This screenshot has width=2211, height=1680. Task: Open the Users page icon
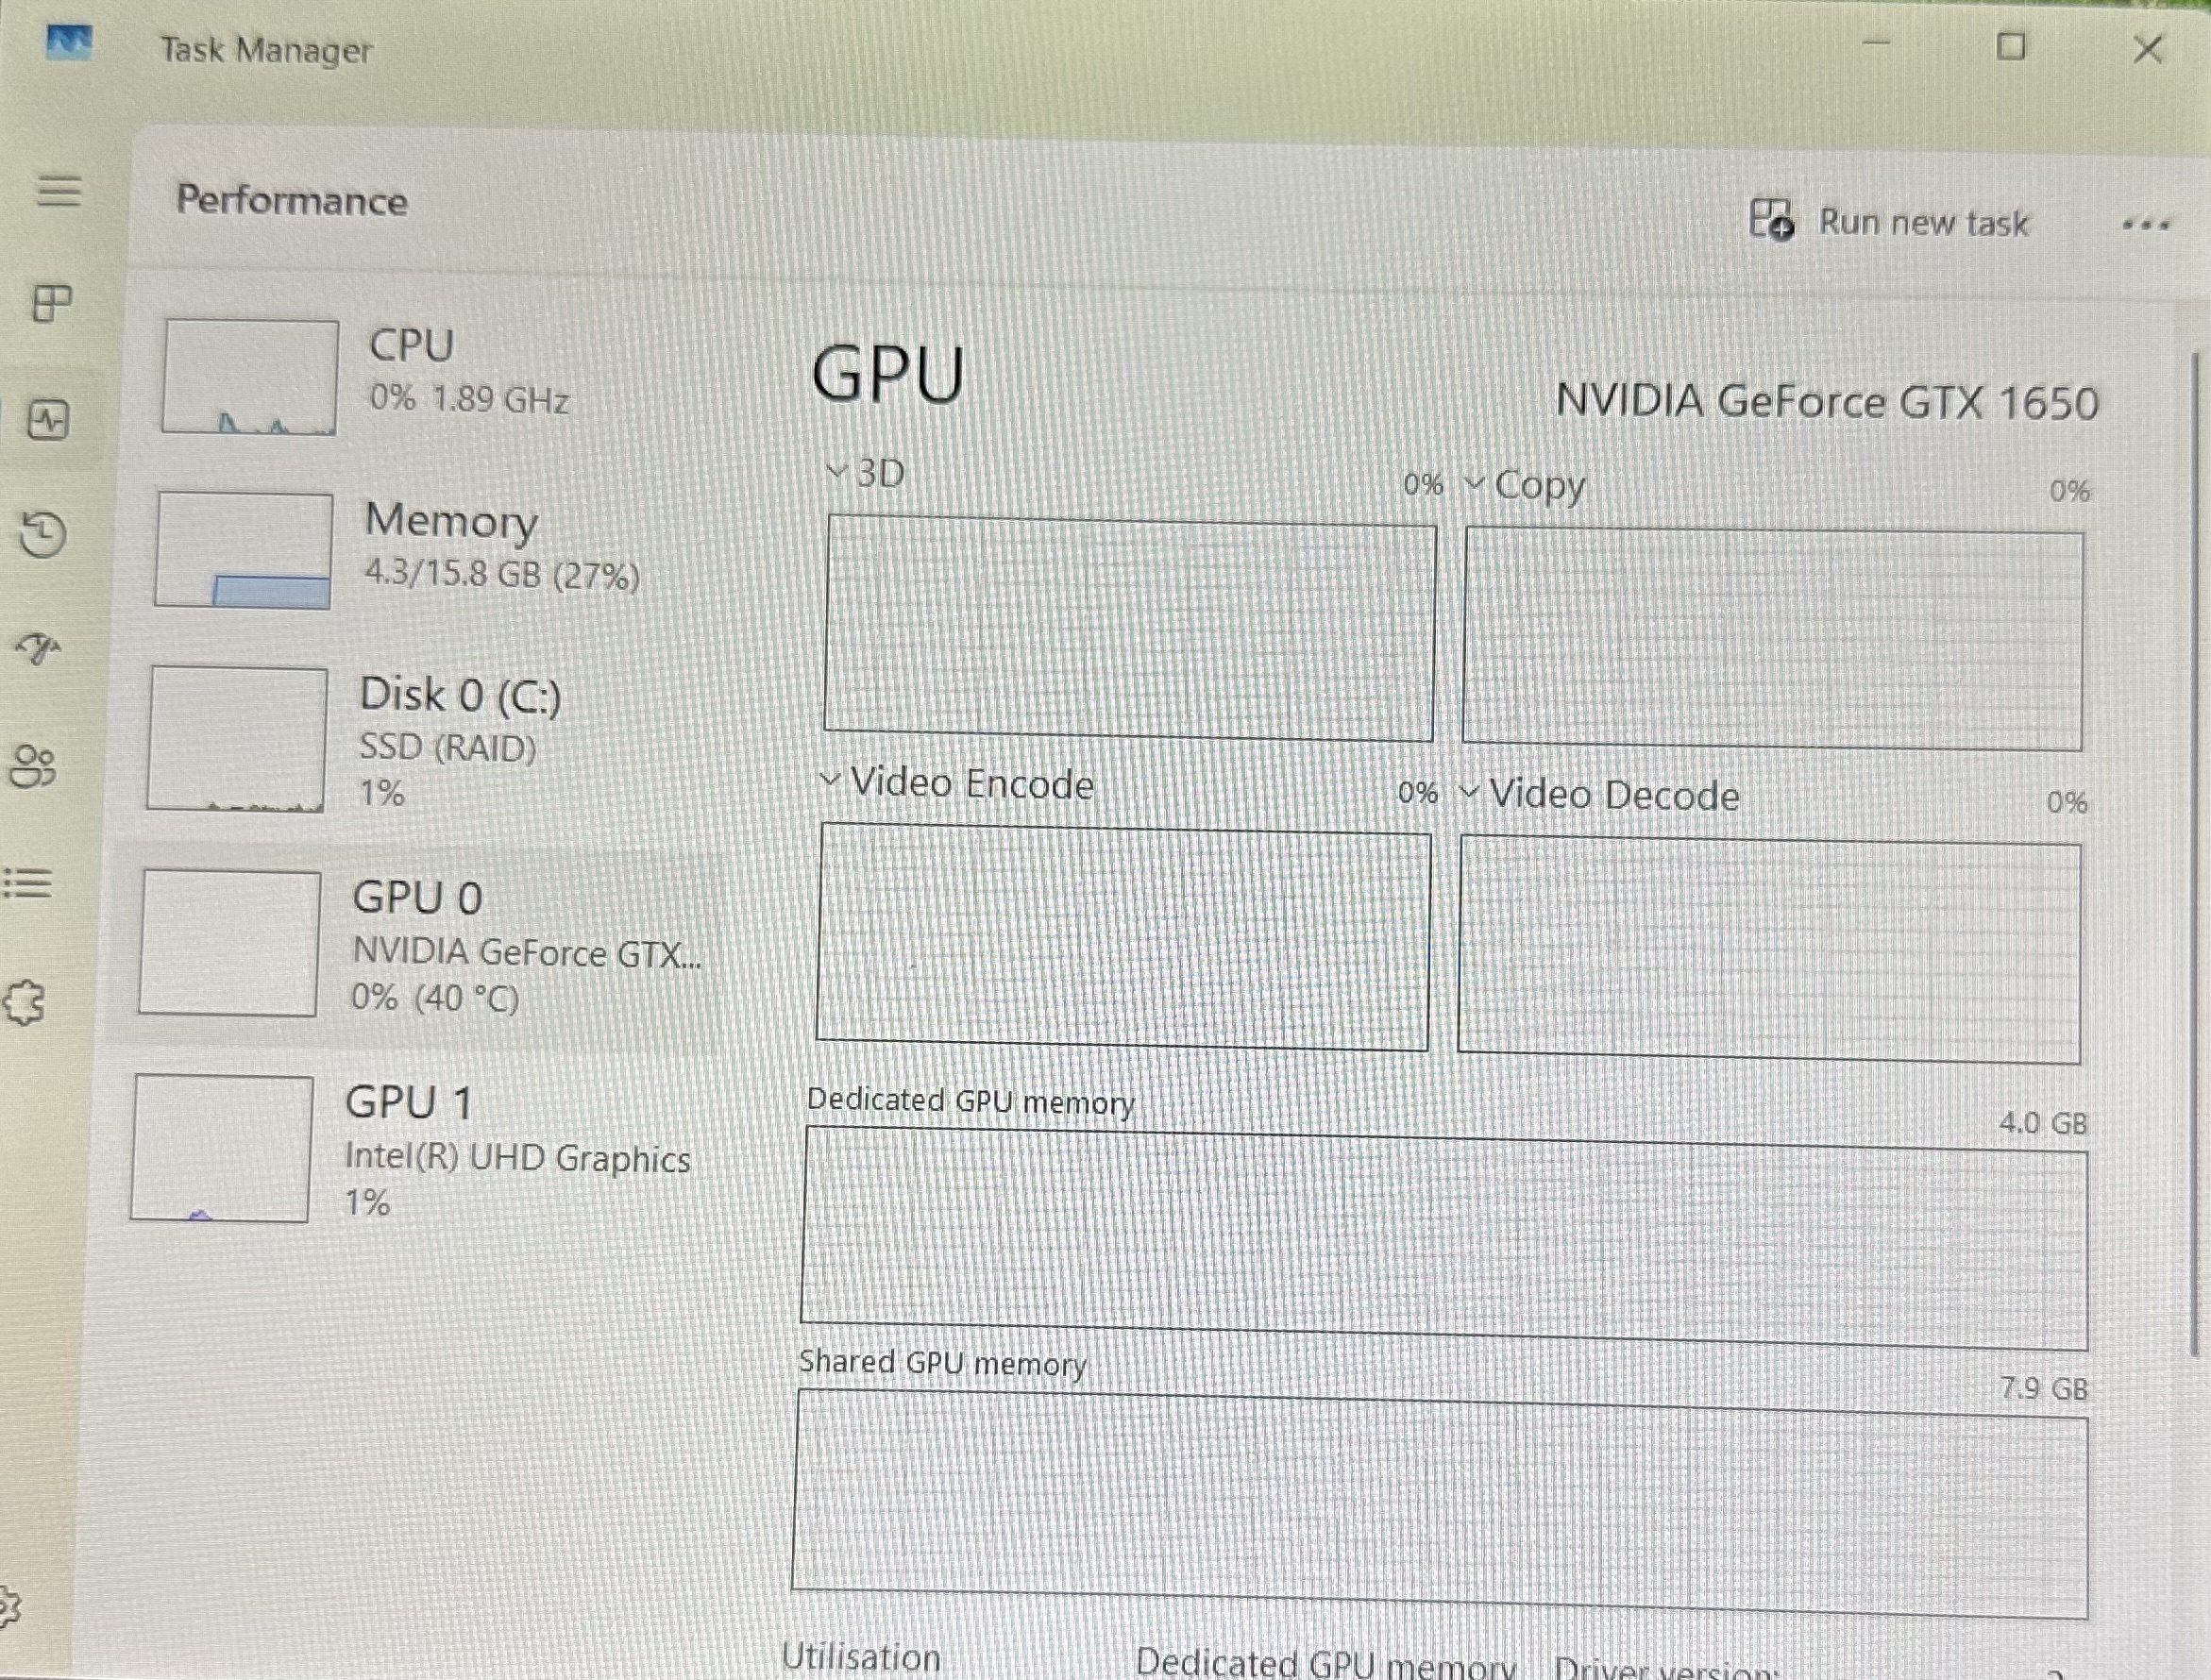(x=33, y=767)
